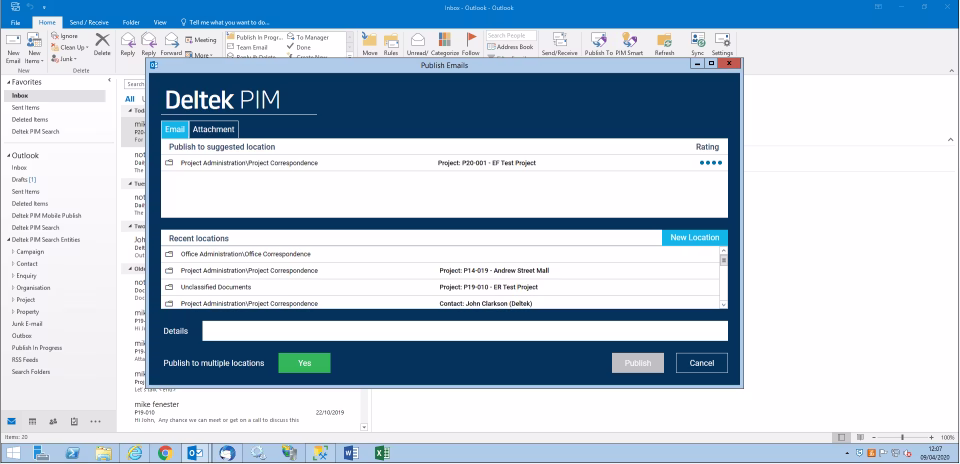Viewport: 960px width, 464px height.
Task: Open navigation more options ellipsis
Action: tap(96, 421)
